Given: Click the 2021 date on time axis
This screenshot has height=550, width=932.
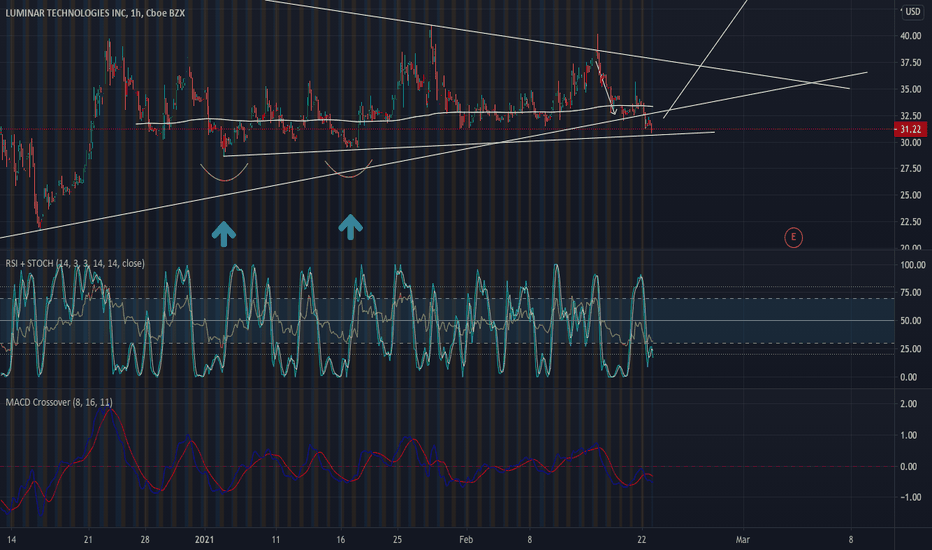Looking at the screenshot, I should coord(204,540).
